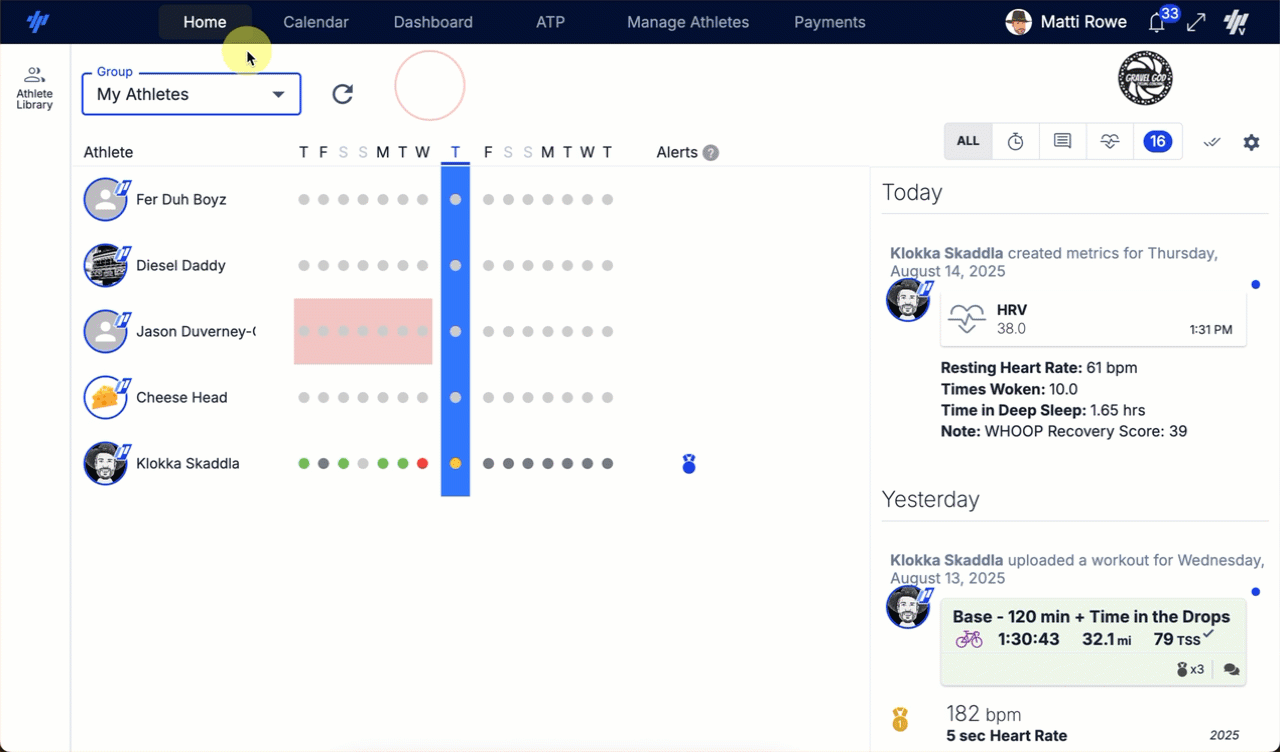Toggle the comments feed filter
Viewport: 1280px width, 752px height.
point(1062,142)
